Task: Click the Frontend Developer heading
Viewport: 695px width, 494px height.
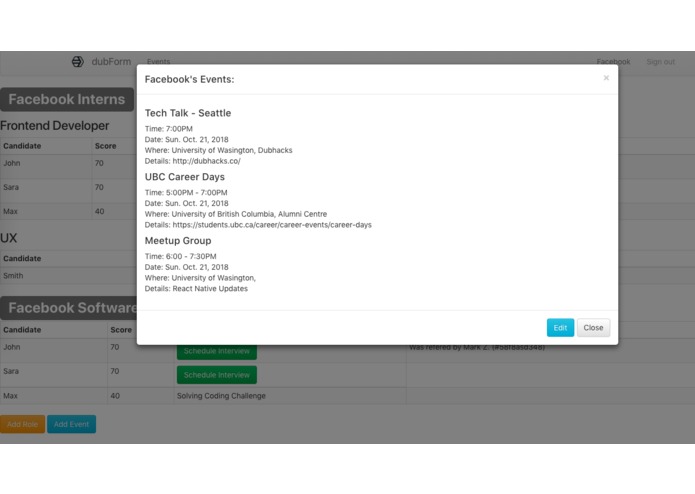Action: pyautogui.click(x=55, y=125)
